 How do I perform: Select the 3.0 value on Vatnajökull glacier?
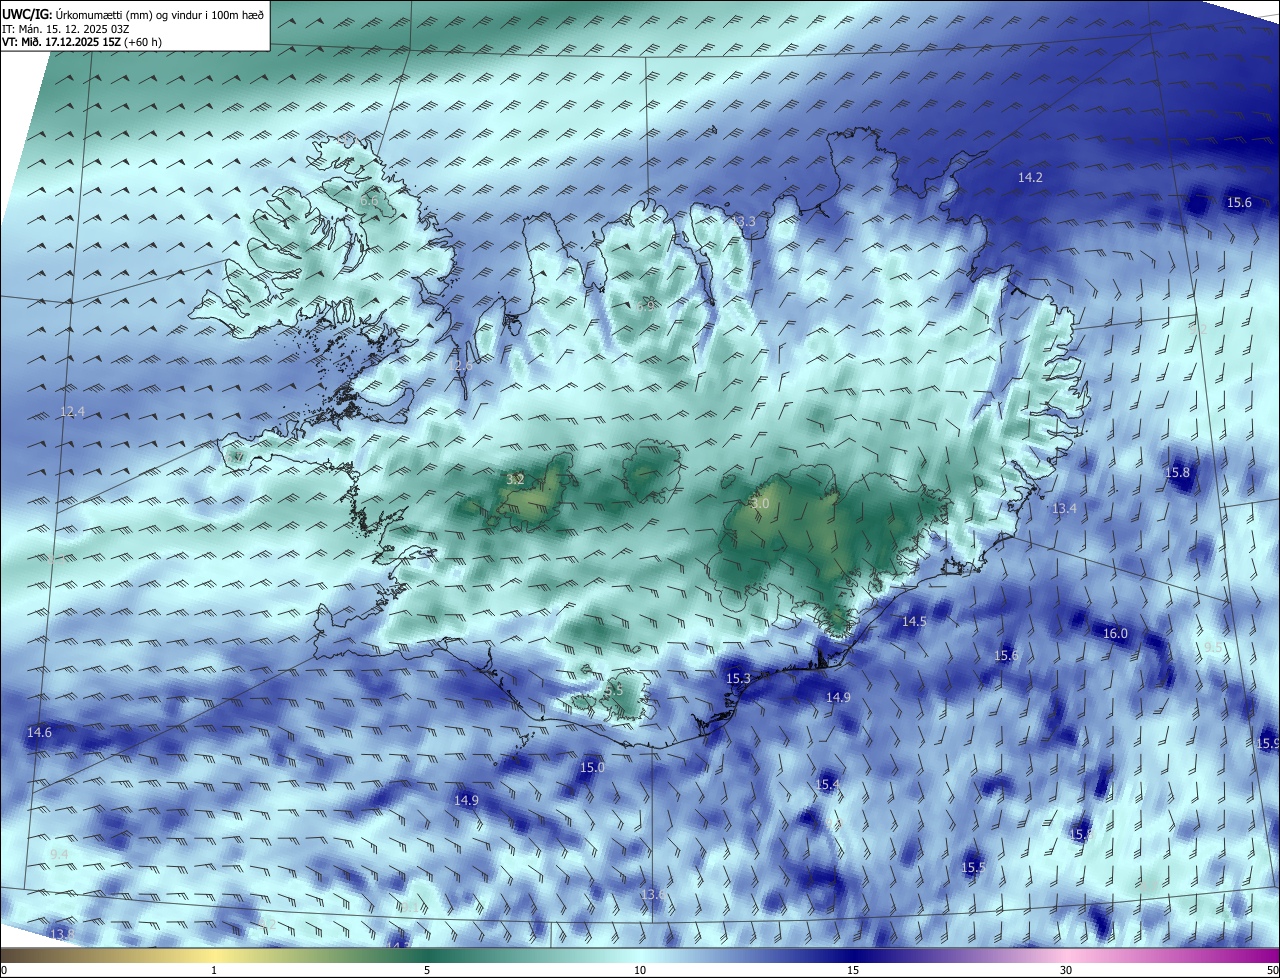[760, 504]
